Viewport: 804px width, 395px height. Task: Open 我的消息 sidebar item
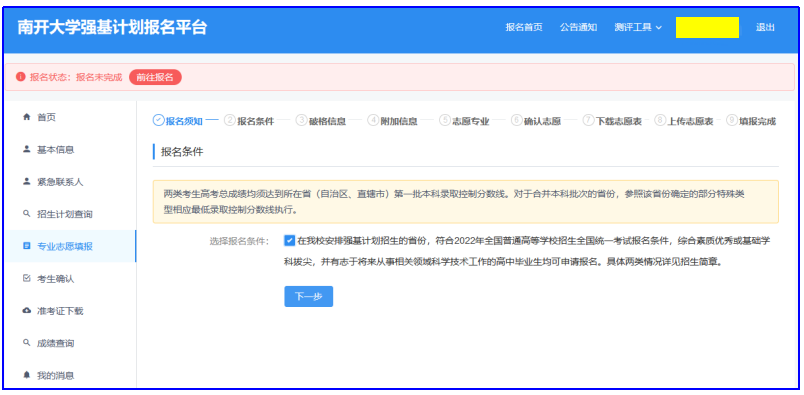pos(70,375)
